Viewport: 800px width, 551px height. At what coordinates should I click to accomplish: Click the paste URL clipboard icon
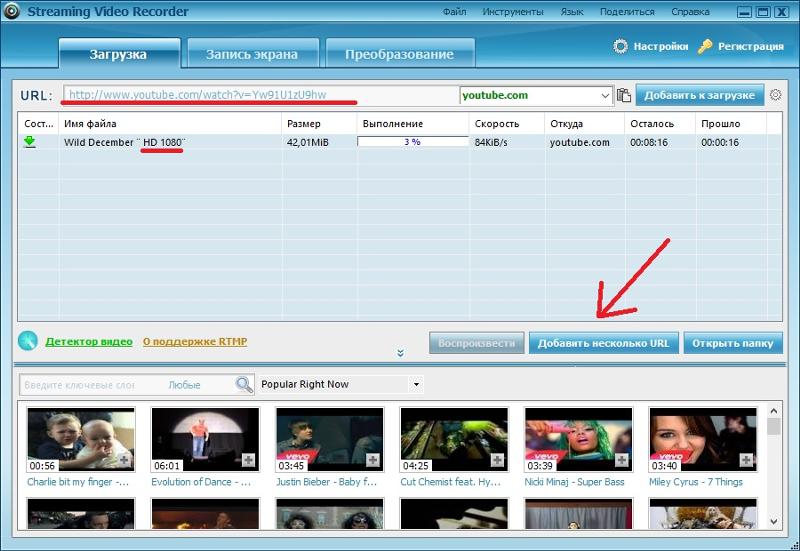(x=623, y=95)
